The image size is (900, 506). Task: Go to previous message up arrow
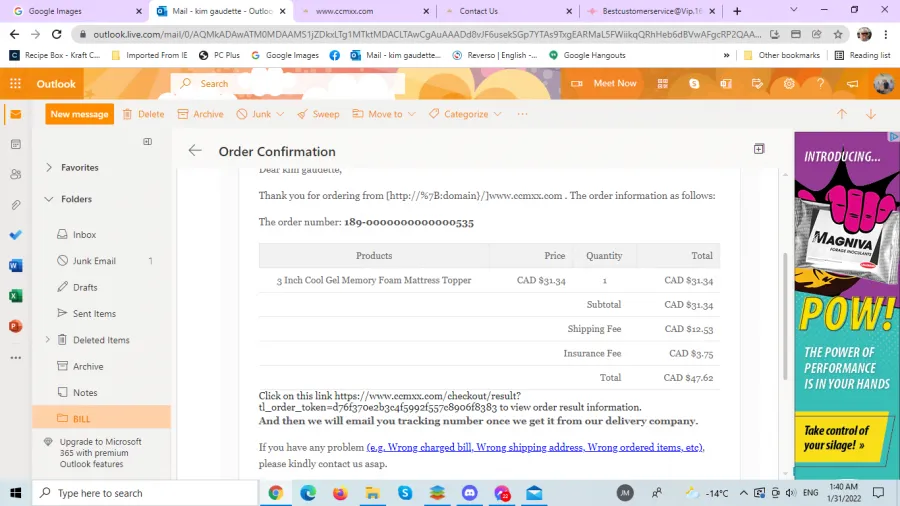[841, 114]
